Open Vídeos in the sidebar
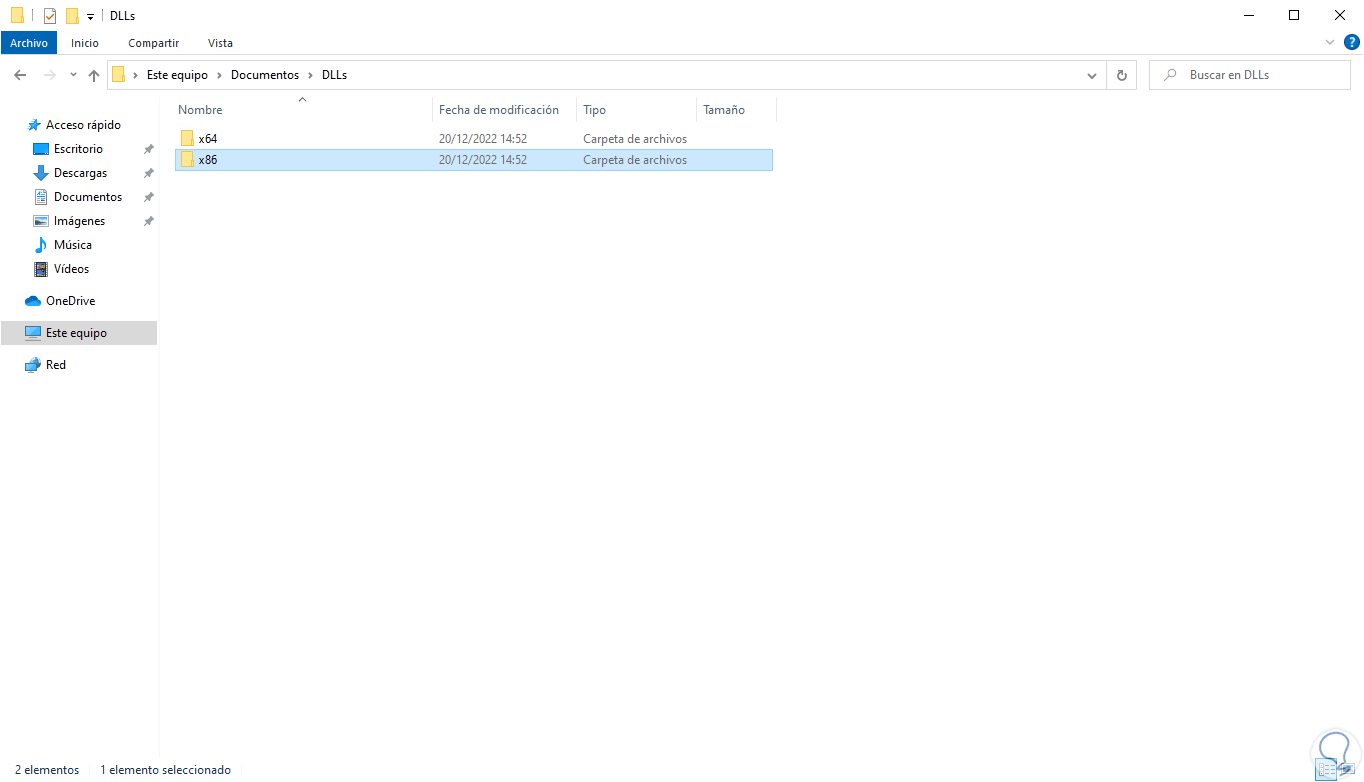The height and width of the screenshot is (782, 1364). [71, 269]
